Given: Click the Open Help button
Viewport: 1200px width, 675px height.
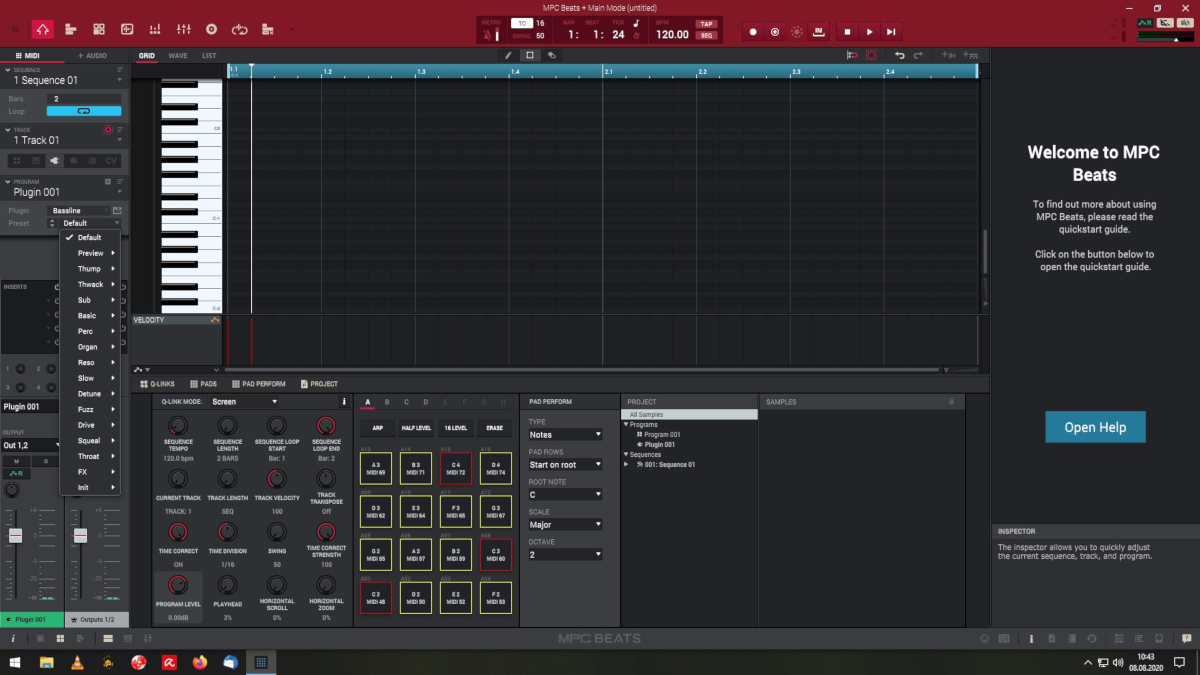Looking at the screenshot, I should (x=1095, y=427).
